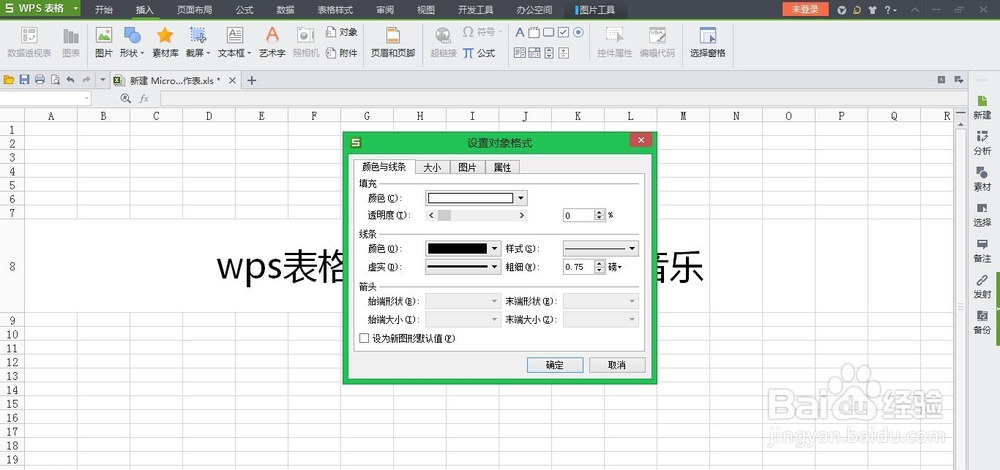Click 新建 in the right sidebar
This screenshot has width=1000, height=470.
[x=982, y=108]
